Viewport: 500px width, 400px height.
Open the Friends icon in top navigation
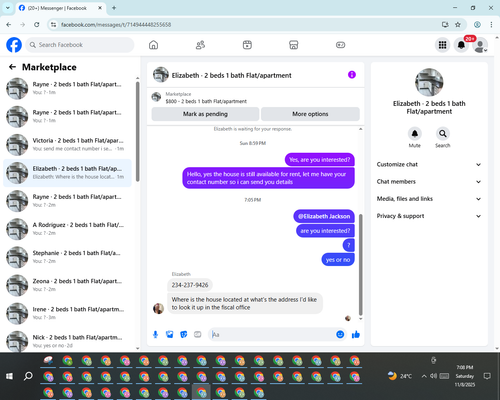200,45
